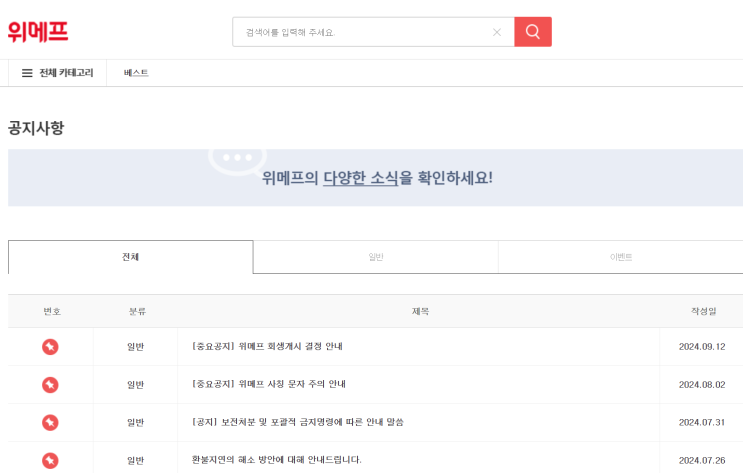Clear the search field with the X icon
This screenshot has width=743, height=473.
[497, 32]
